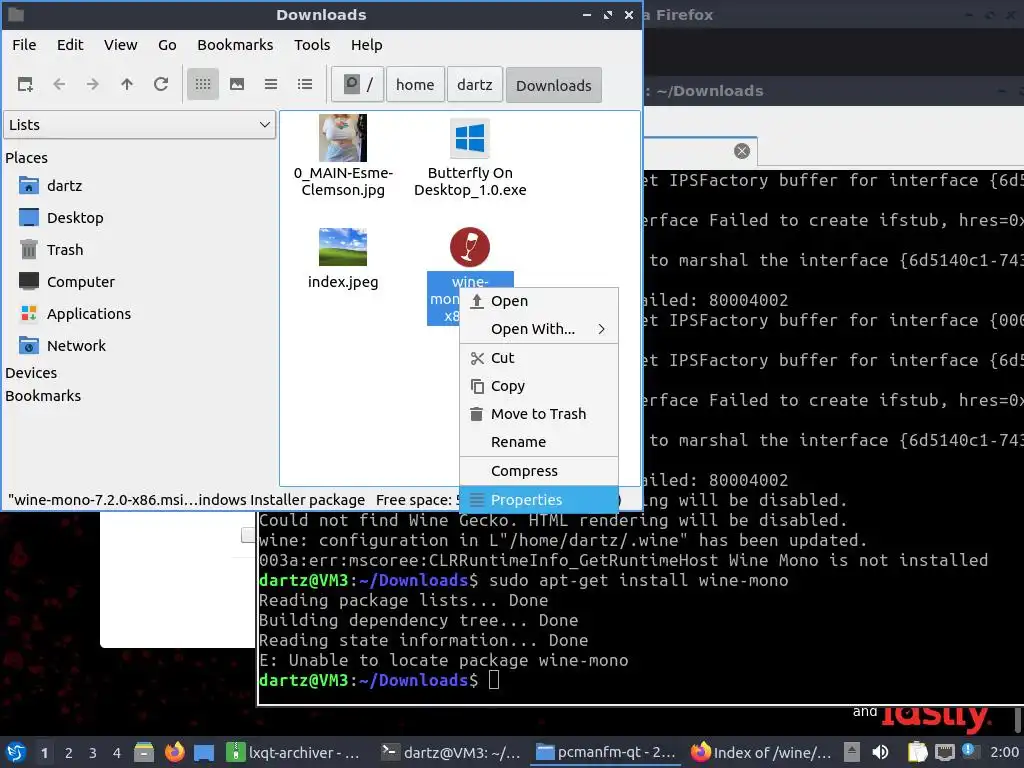Click the root filesystem path button

point(358,84)
